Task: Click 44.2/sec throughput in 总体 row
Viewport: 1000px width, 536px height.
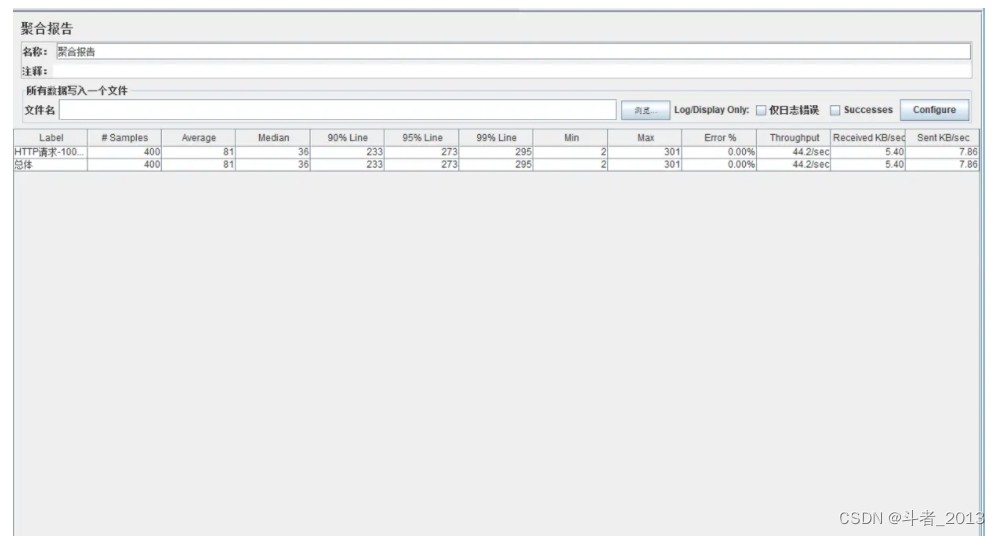Action: 811,165
